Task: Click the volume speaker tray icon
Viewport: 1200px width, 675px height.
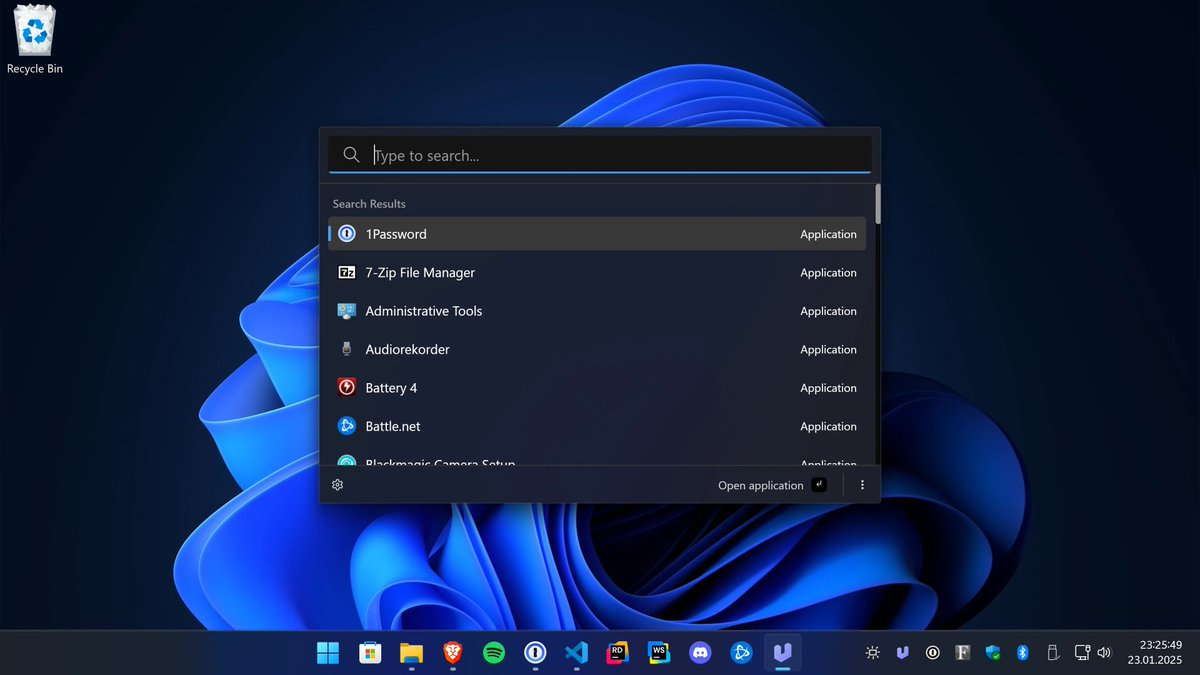Action: [x=1104, y=653]
